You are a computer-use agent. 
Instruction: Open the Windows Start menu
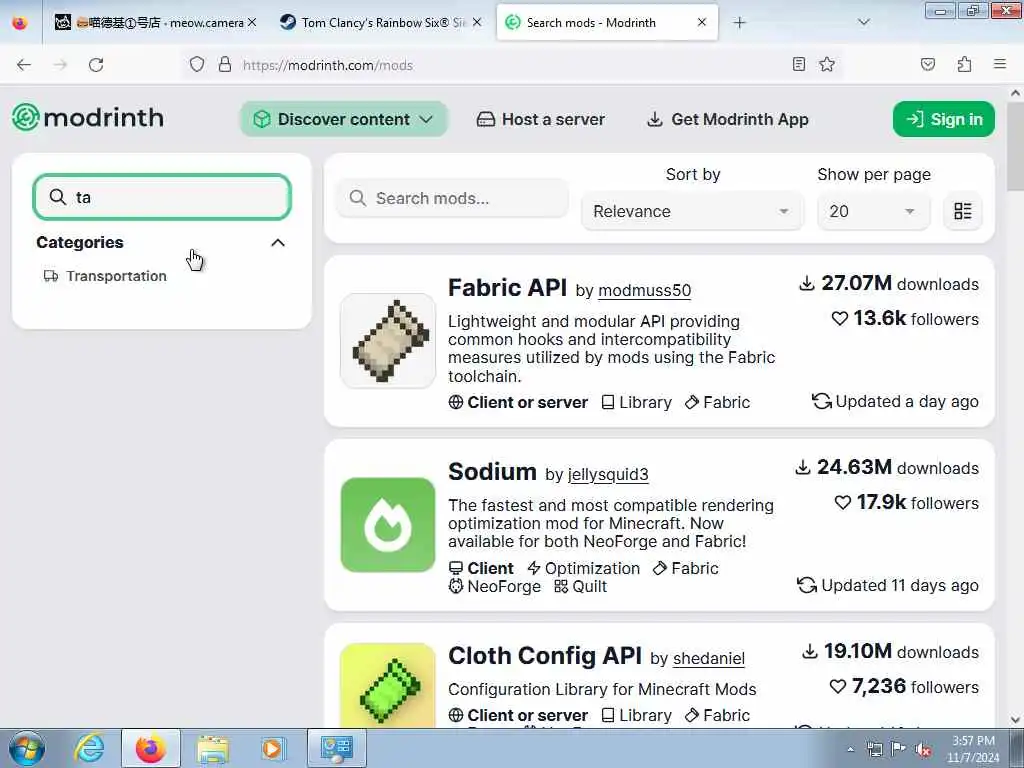click(26, 748)
